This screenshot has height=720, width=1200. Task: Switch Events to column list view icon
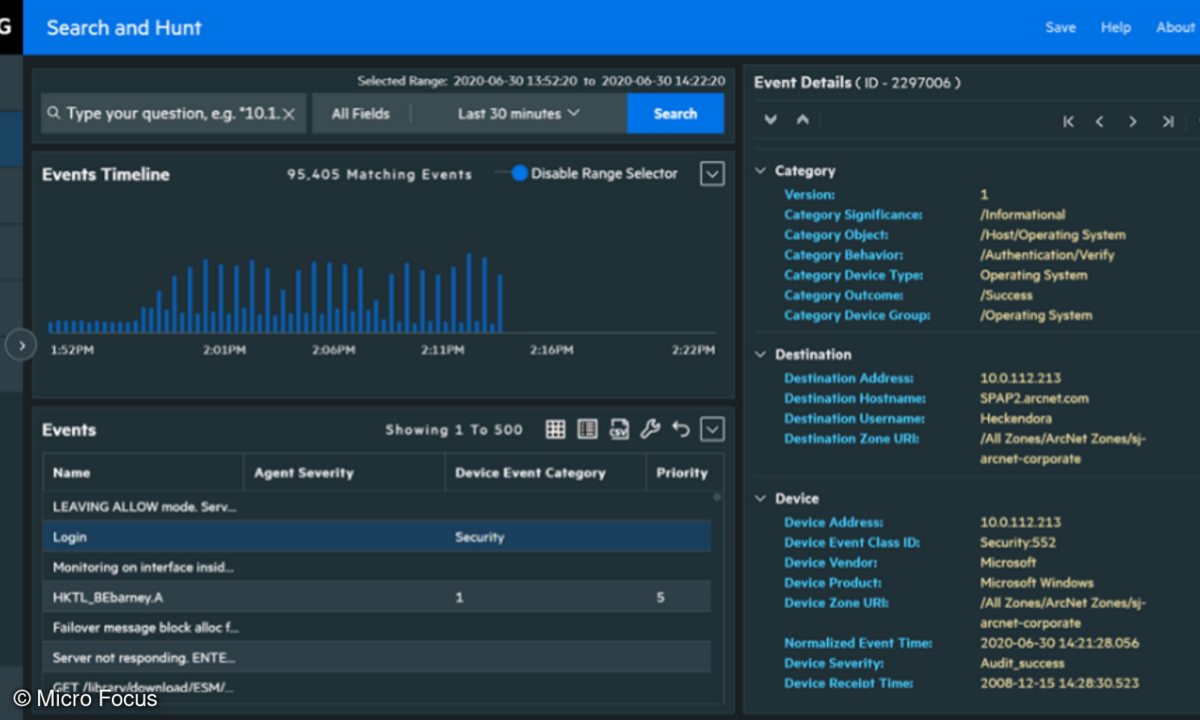[x=587, y=429]
